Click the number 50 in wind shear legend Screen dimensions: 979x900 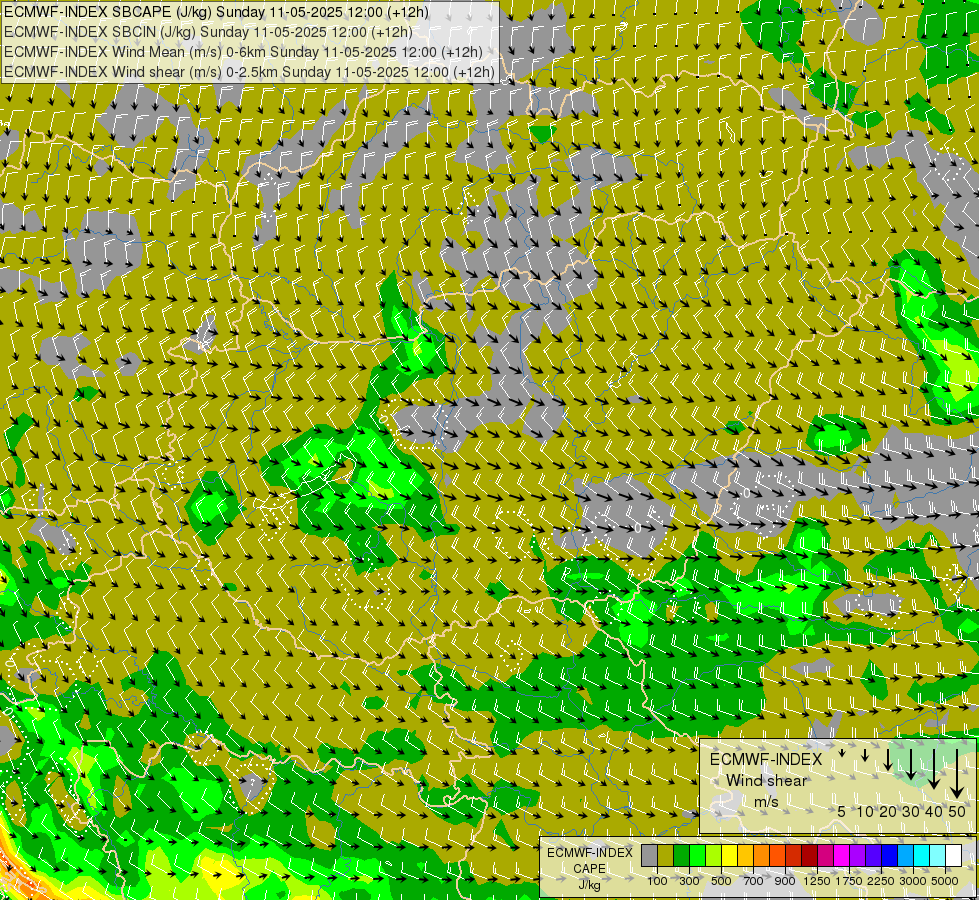pyautogui.click(x=957, y=811)
